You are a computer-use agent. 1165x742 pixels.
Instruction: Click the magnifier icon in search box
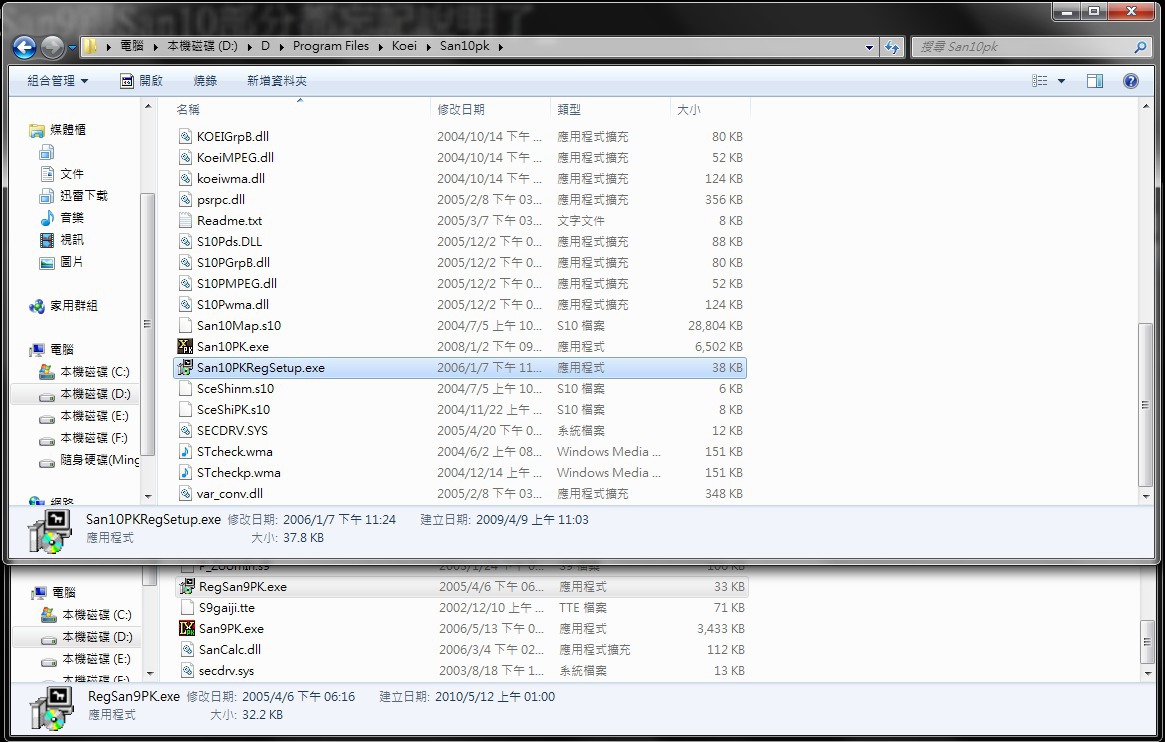click(1140, 47)
